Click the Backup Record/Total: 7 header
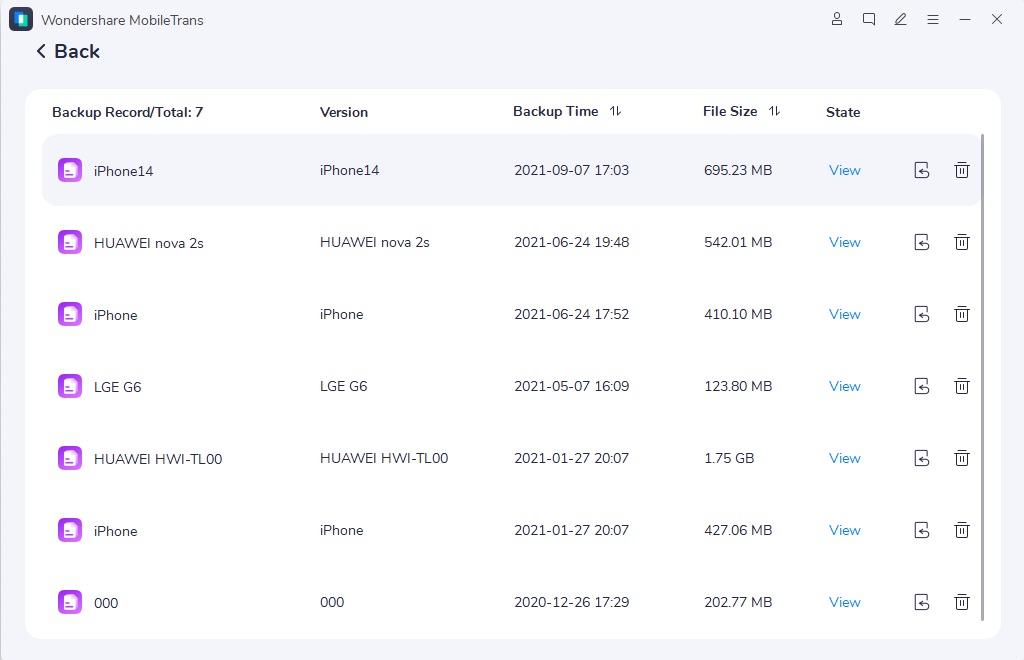Image resolution: width=1024 pixels, height=660 pixels. point(127,112)
